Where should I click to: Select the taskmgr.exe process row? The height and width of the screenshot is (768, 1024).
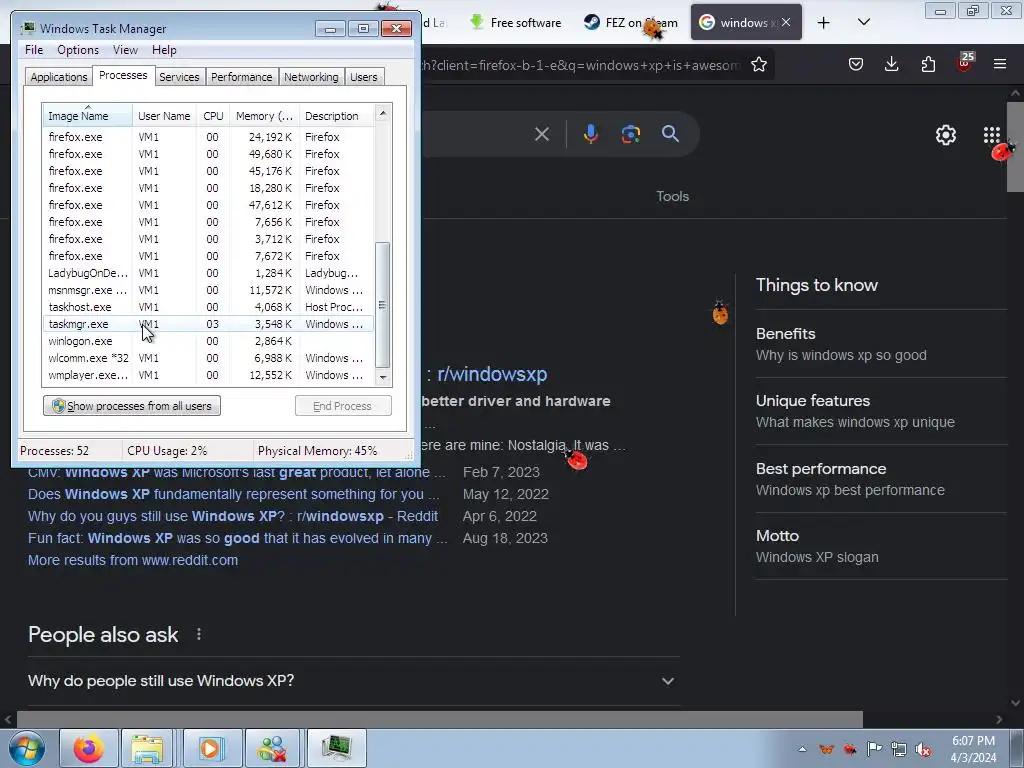(208, 324)
